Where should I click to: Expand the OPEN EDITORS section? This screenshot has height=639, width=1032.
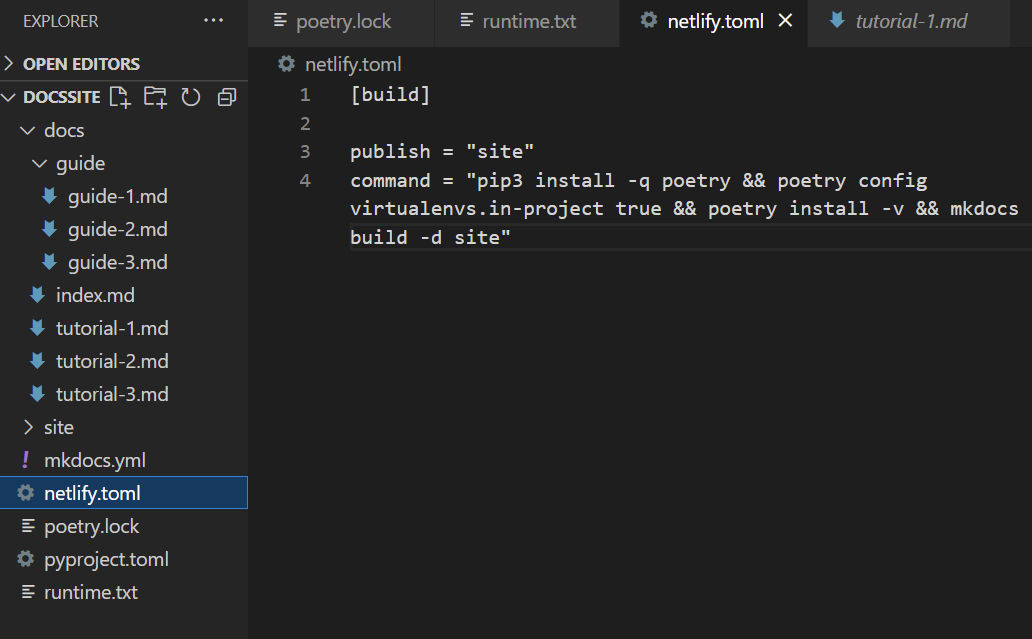point(9,63)
